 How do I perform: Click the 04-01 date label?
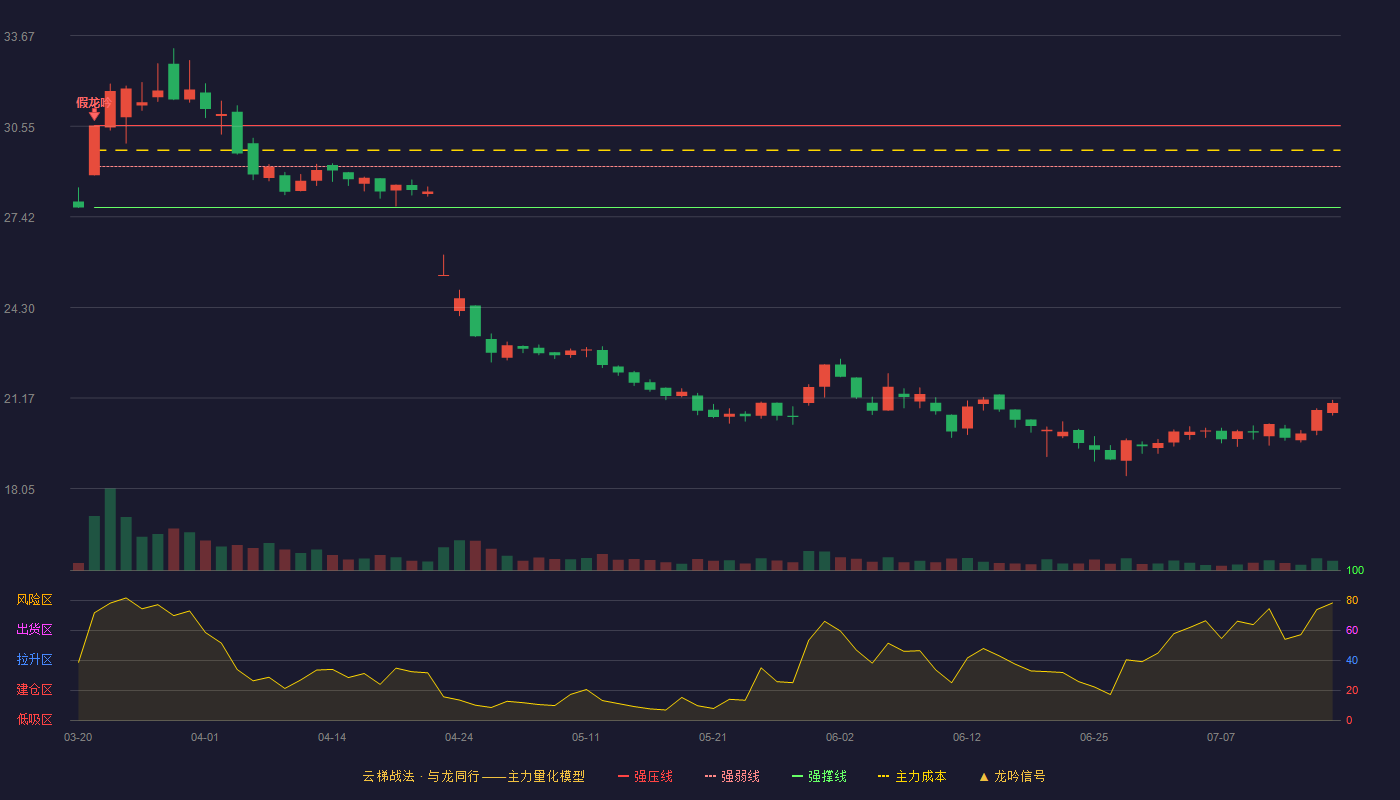(205, 737)
